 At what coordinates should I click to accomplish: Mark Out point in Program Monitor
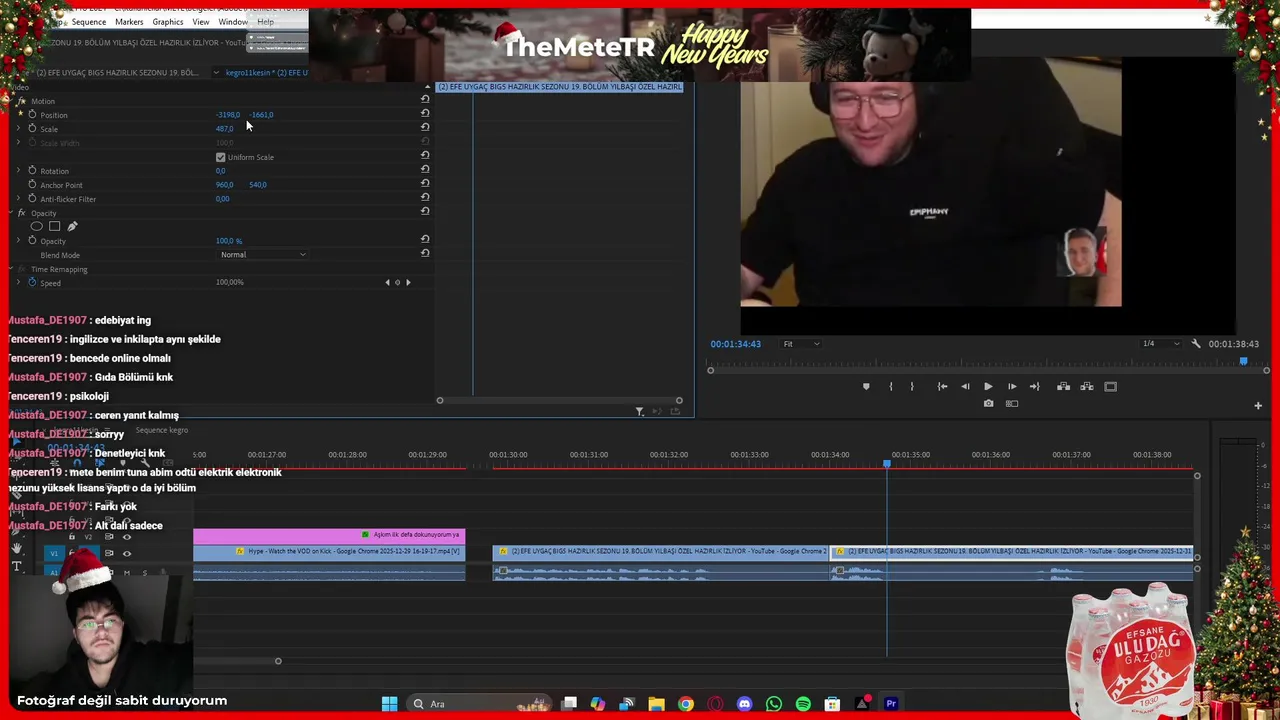[912, 386]
